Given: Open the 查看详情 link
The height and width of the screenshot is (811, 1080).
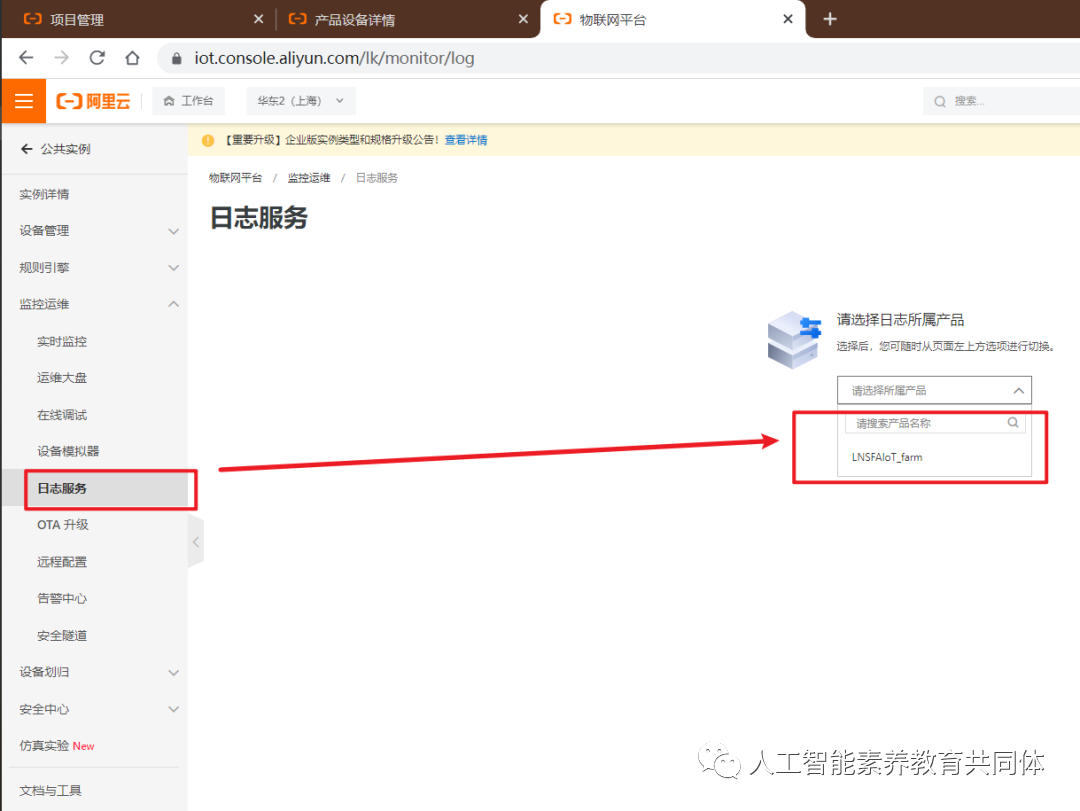Looking at the screenshot, I should (466, 140).
